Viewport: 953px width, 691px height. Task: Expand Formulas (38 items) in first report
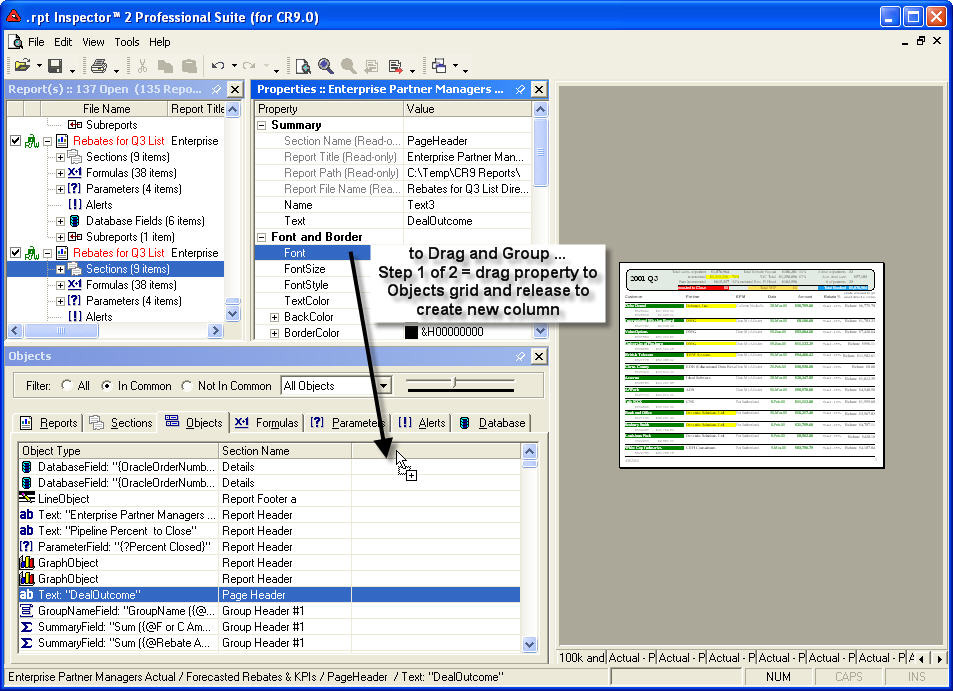pos(60,173)
